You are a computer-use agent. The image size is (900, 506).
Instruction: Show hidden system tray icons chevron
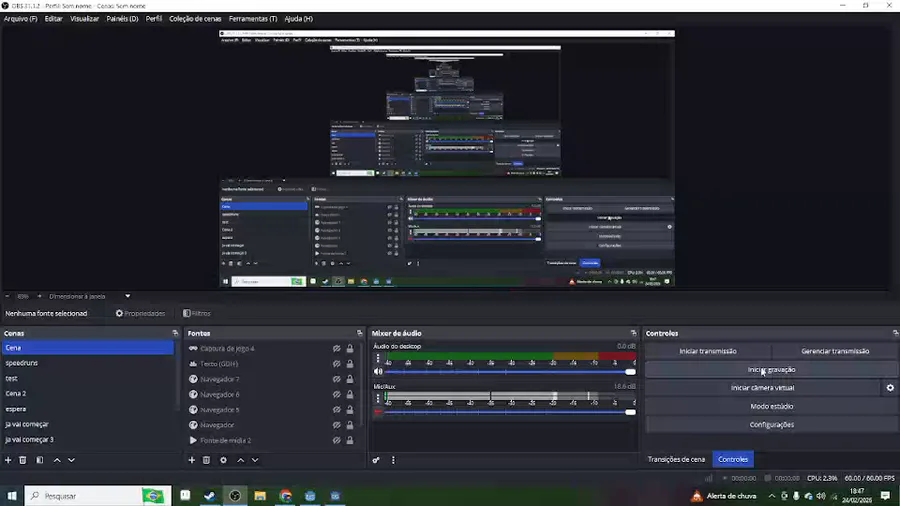pyautogui.click(x=771, y=496)
